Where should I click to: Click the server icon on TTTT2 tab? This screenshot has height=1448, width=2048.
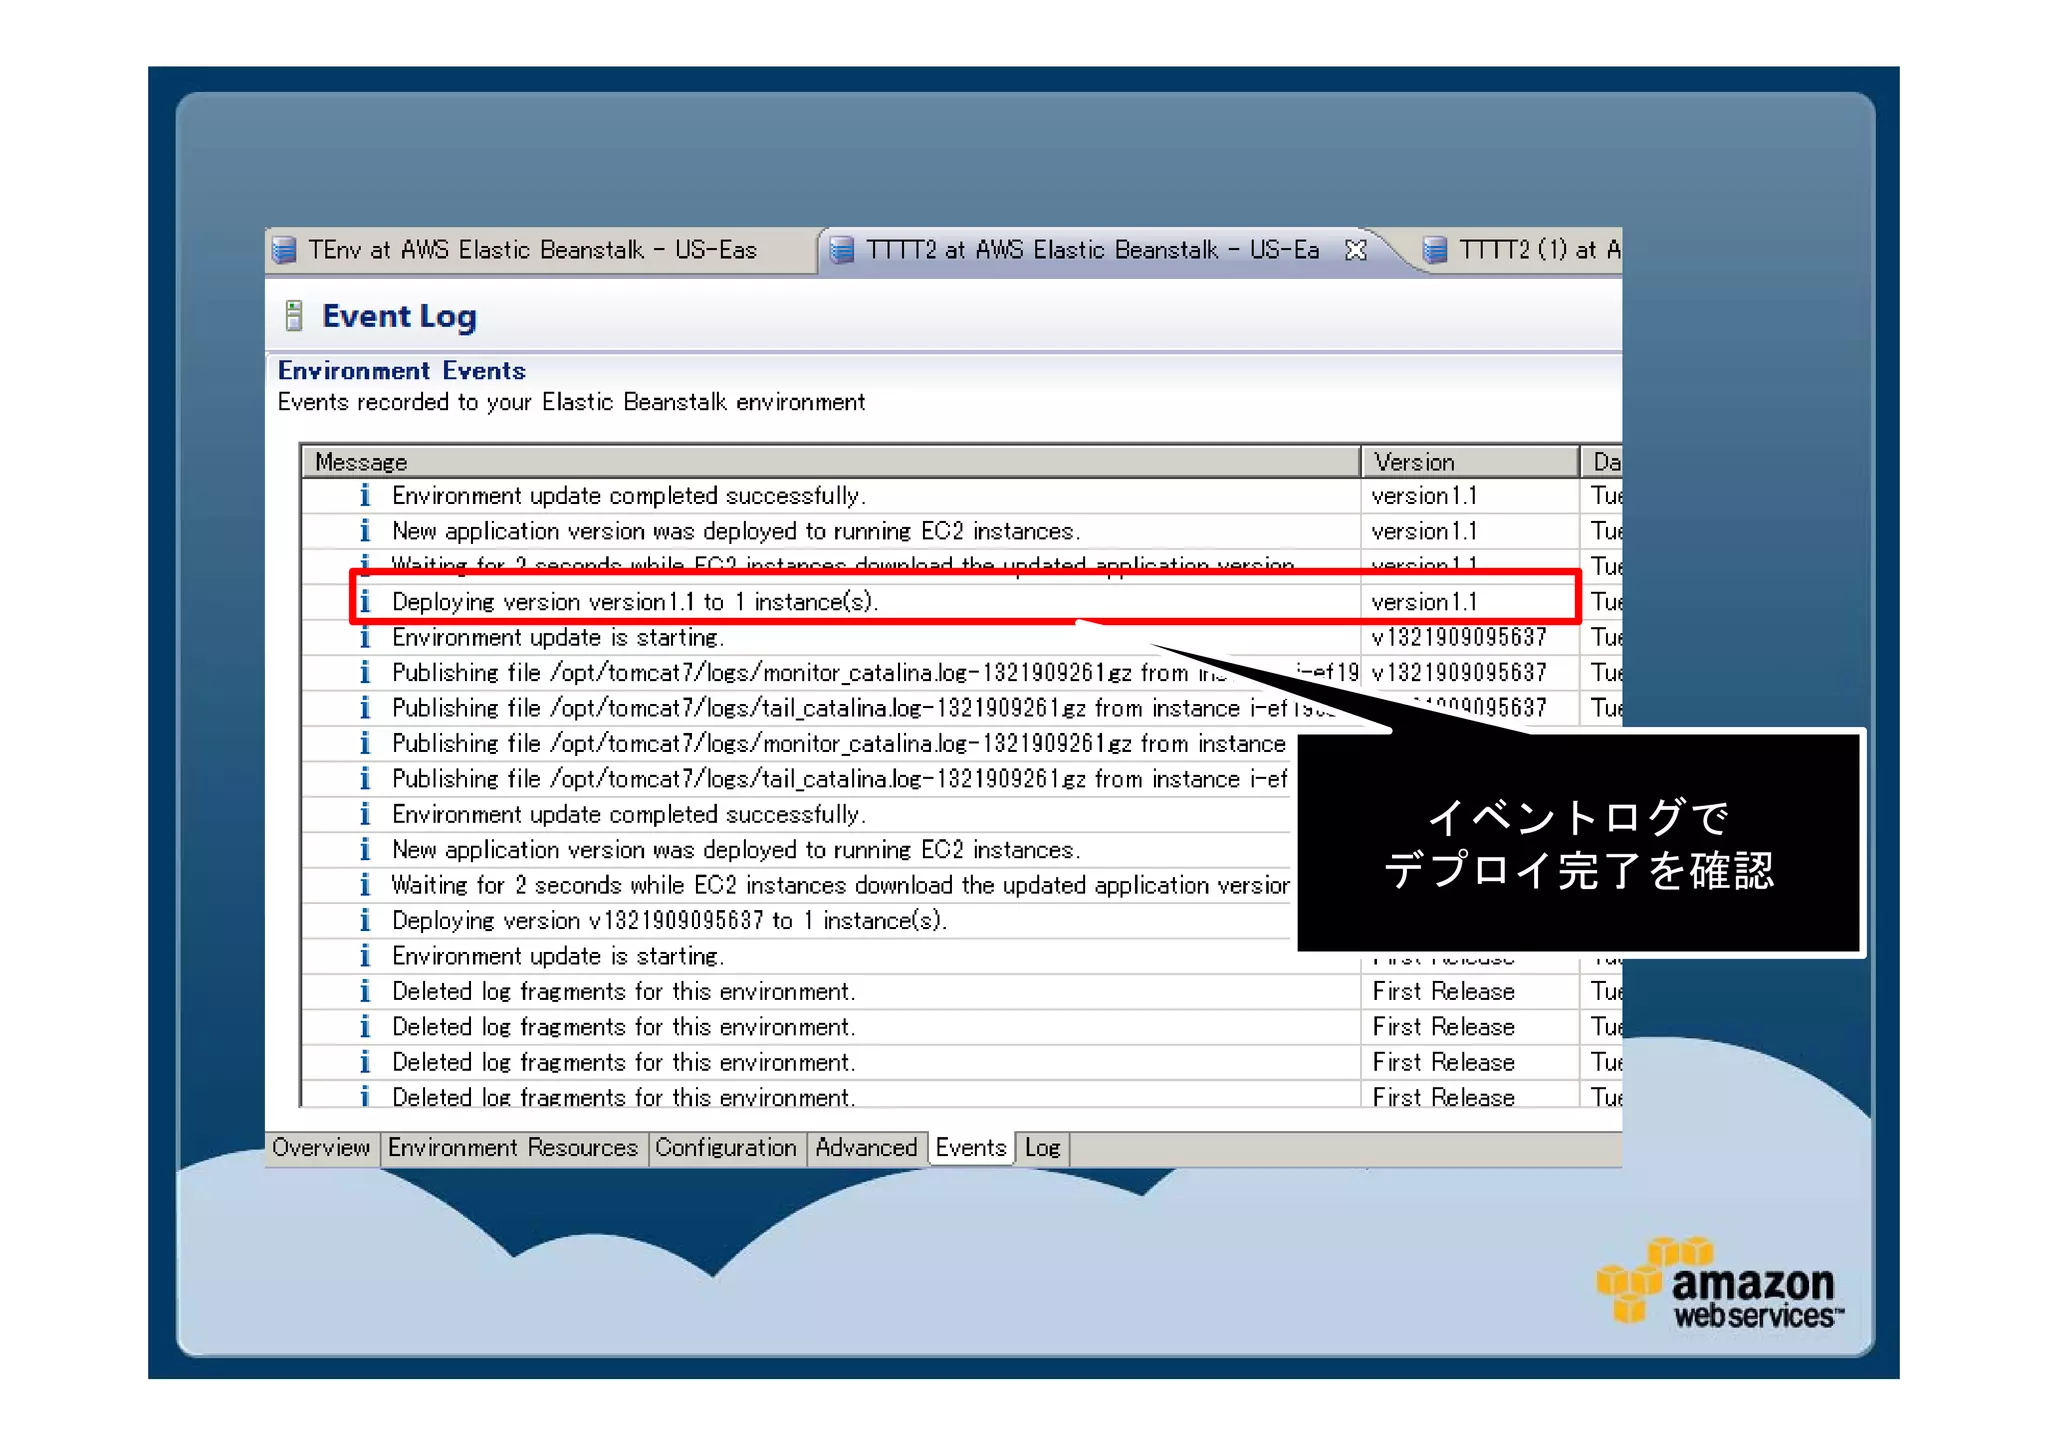(842, 250)
